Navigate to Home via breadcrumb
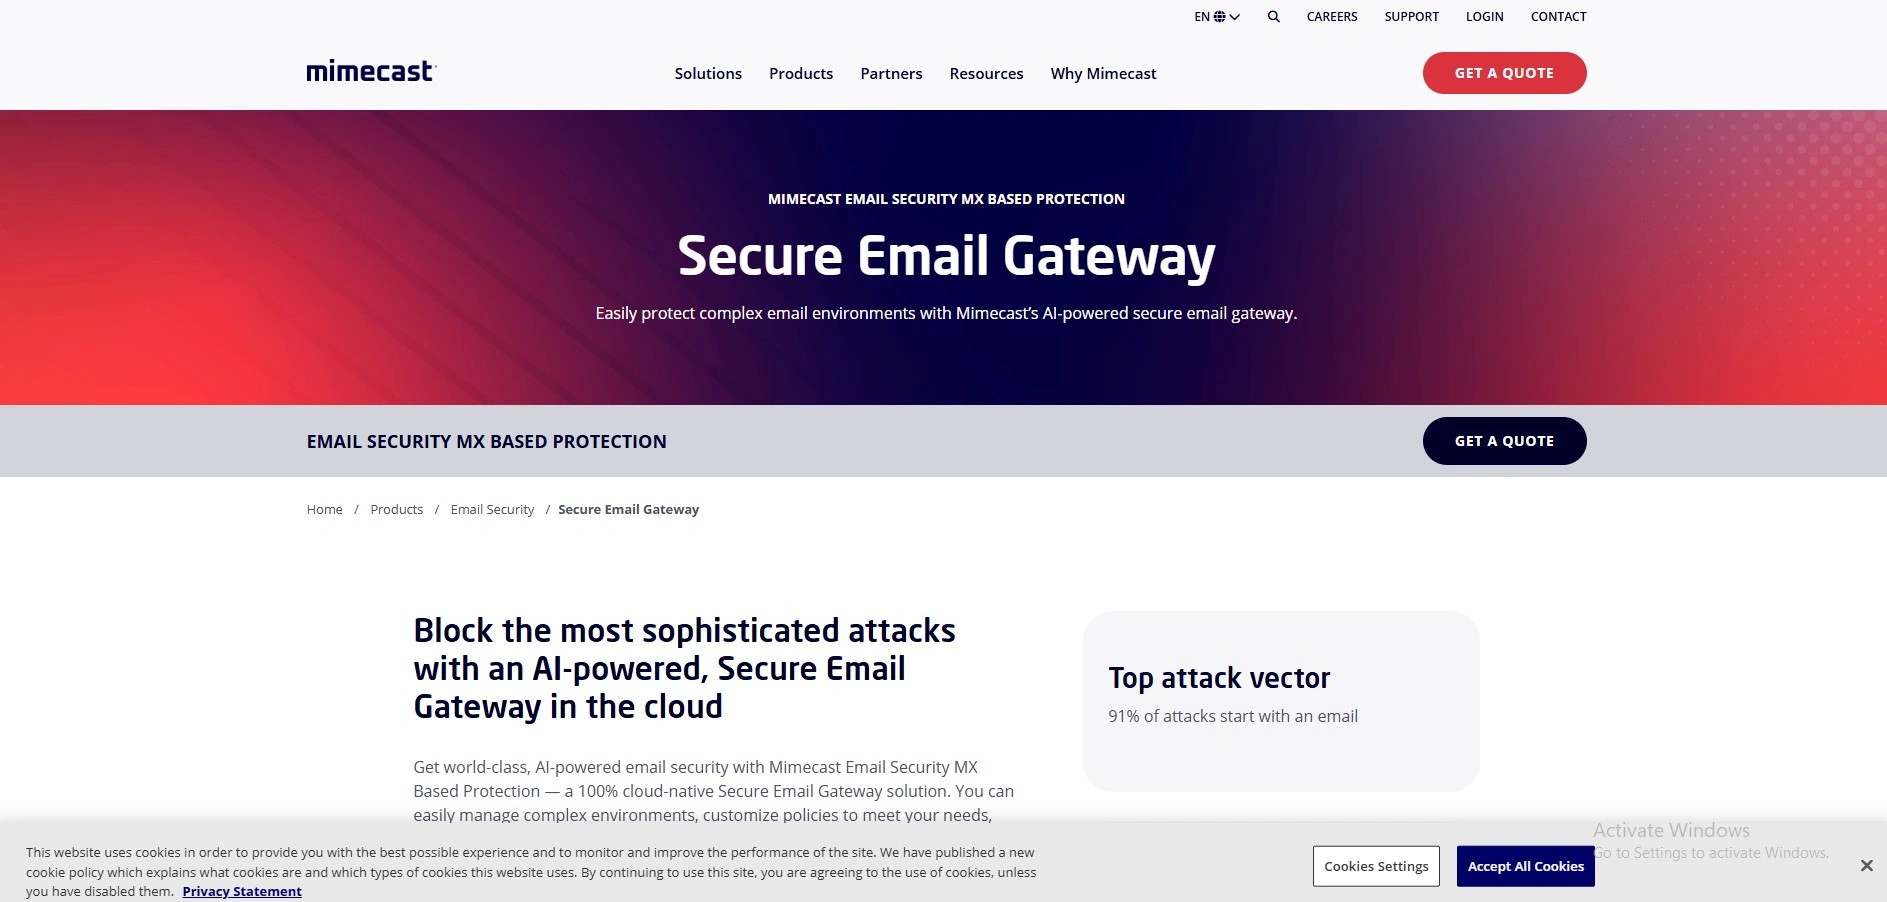The width and height of the screenshot is (1887, 902). 324,509
